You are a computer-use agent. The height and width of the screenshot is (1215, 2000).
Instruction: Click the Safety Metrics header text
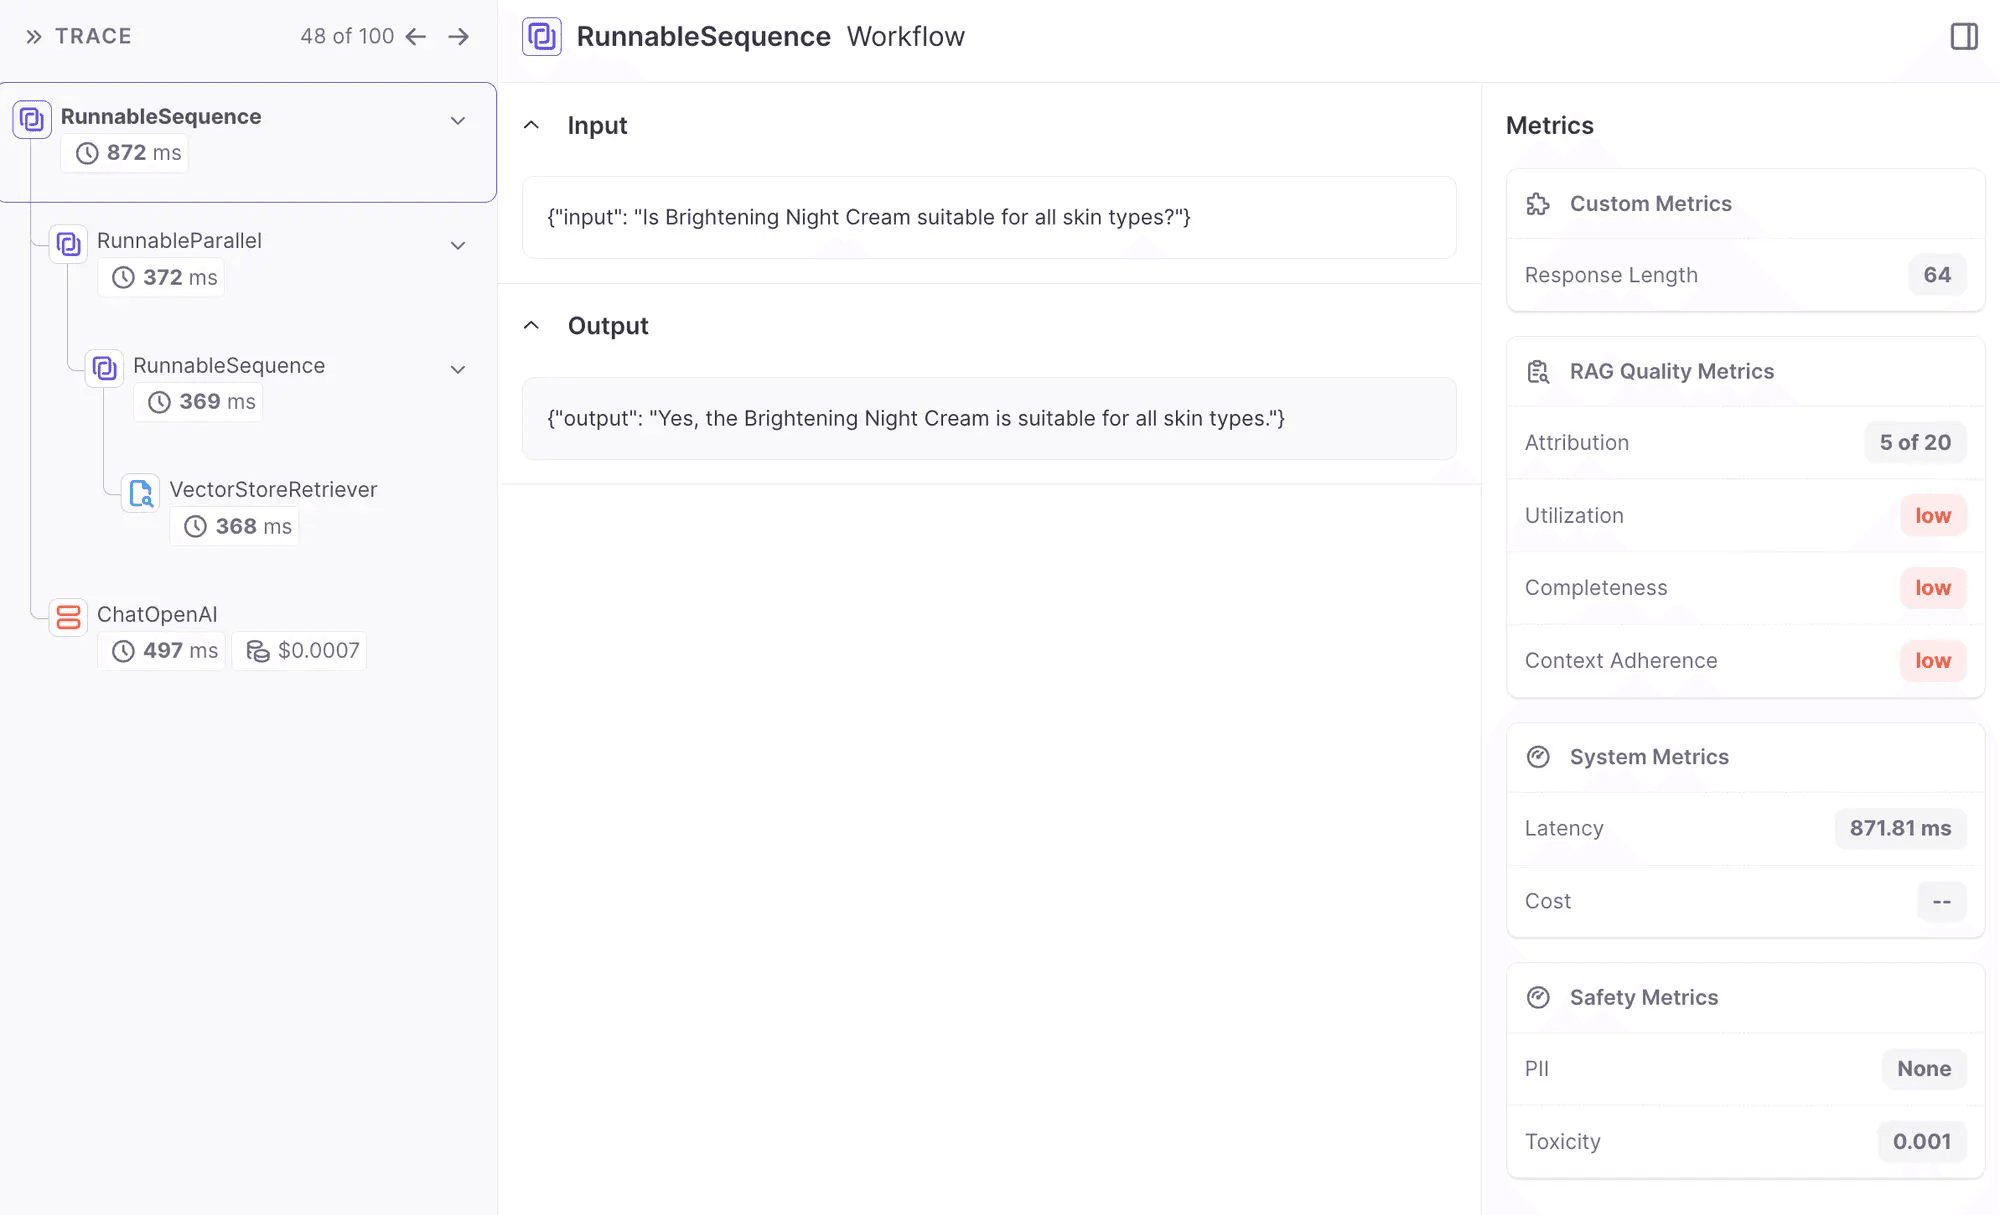1643,998
